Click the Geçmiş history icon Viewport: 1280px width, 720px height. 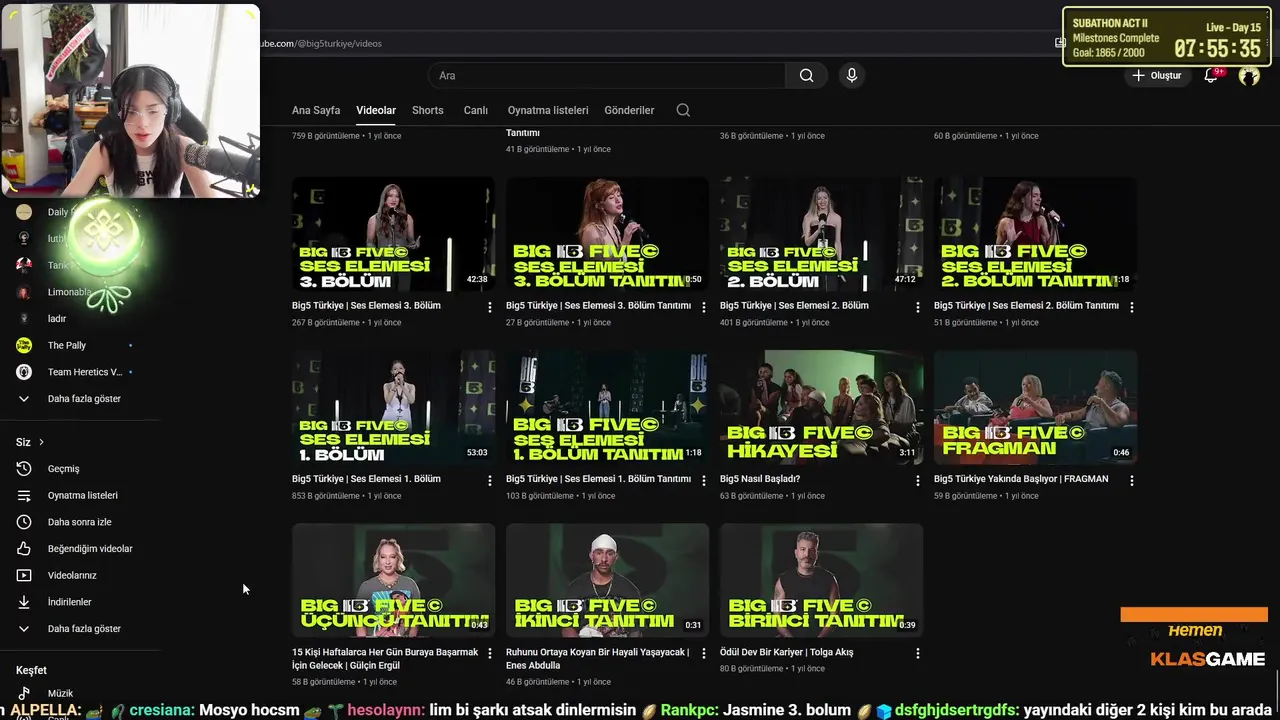coord(24,469)
